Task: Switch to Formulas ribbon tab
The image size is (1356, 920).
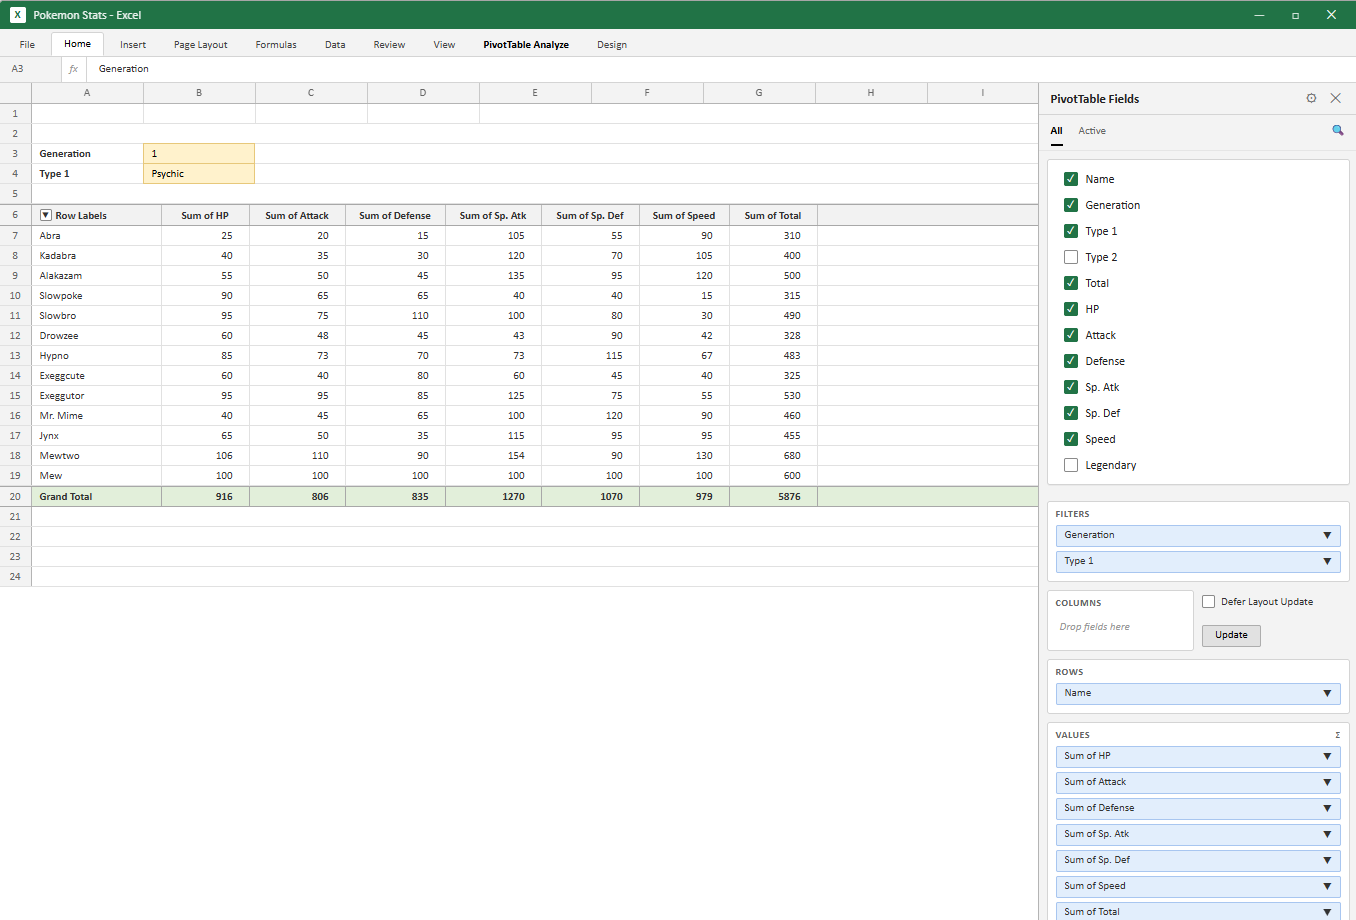Action: pyautogui.click(x=276, y=44)
